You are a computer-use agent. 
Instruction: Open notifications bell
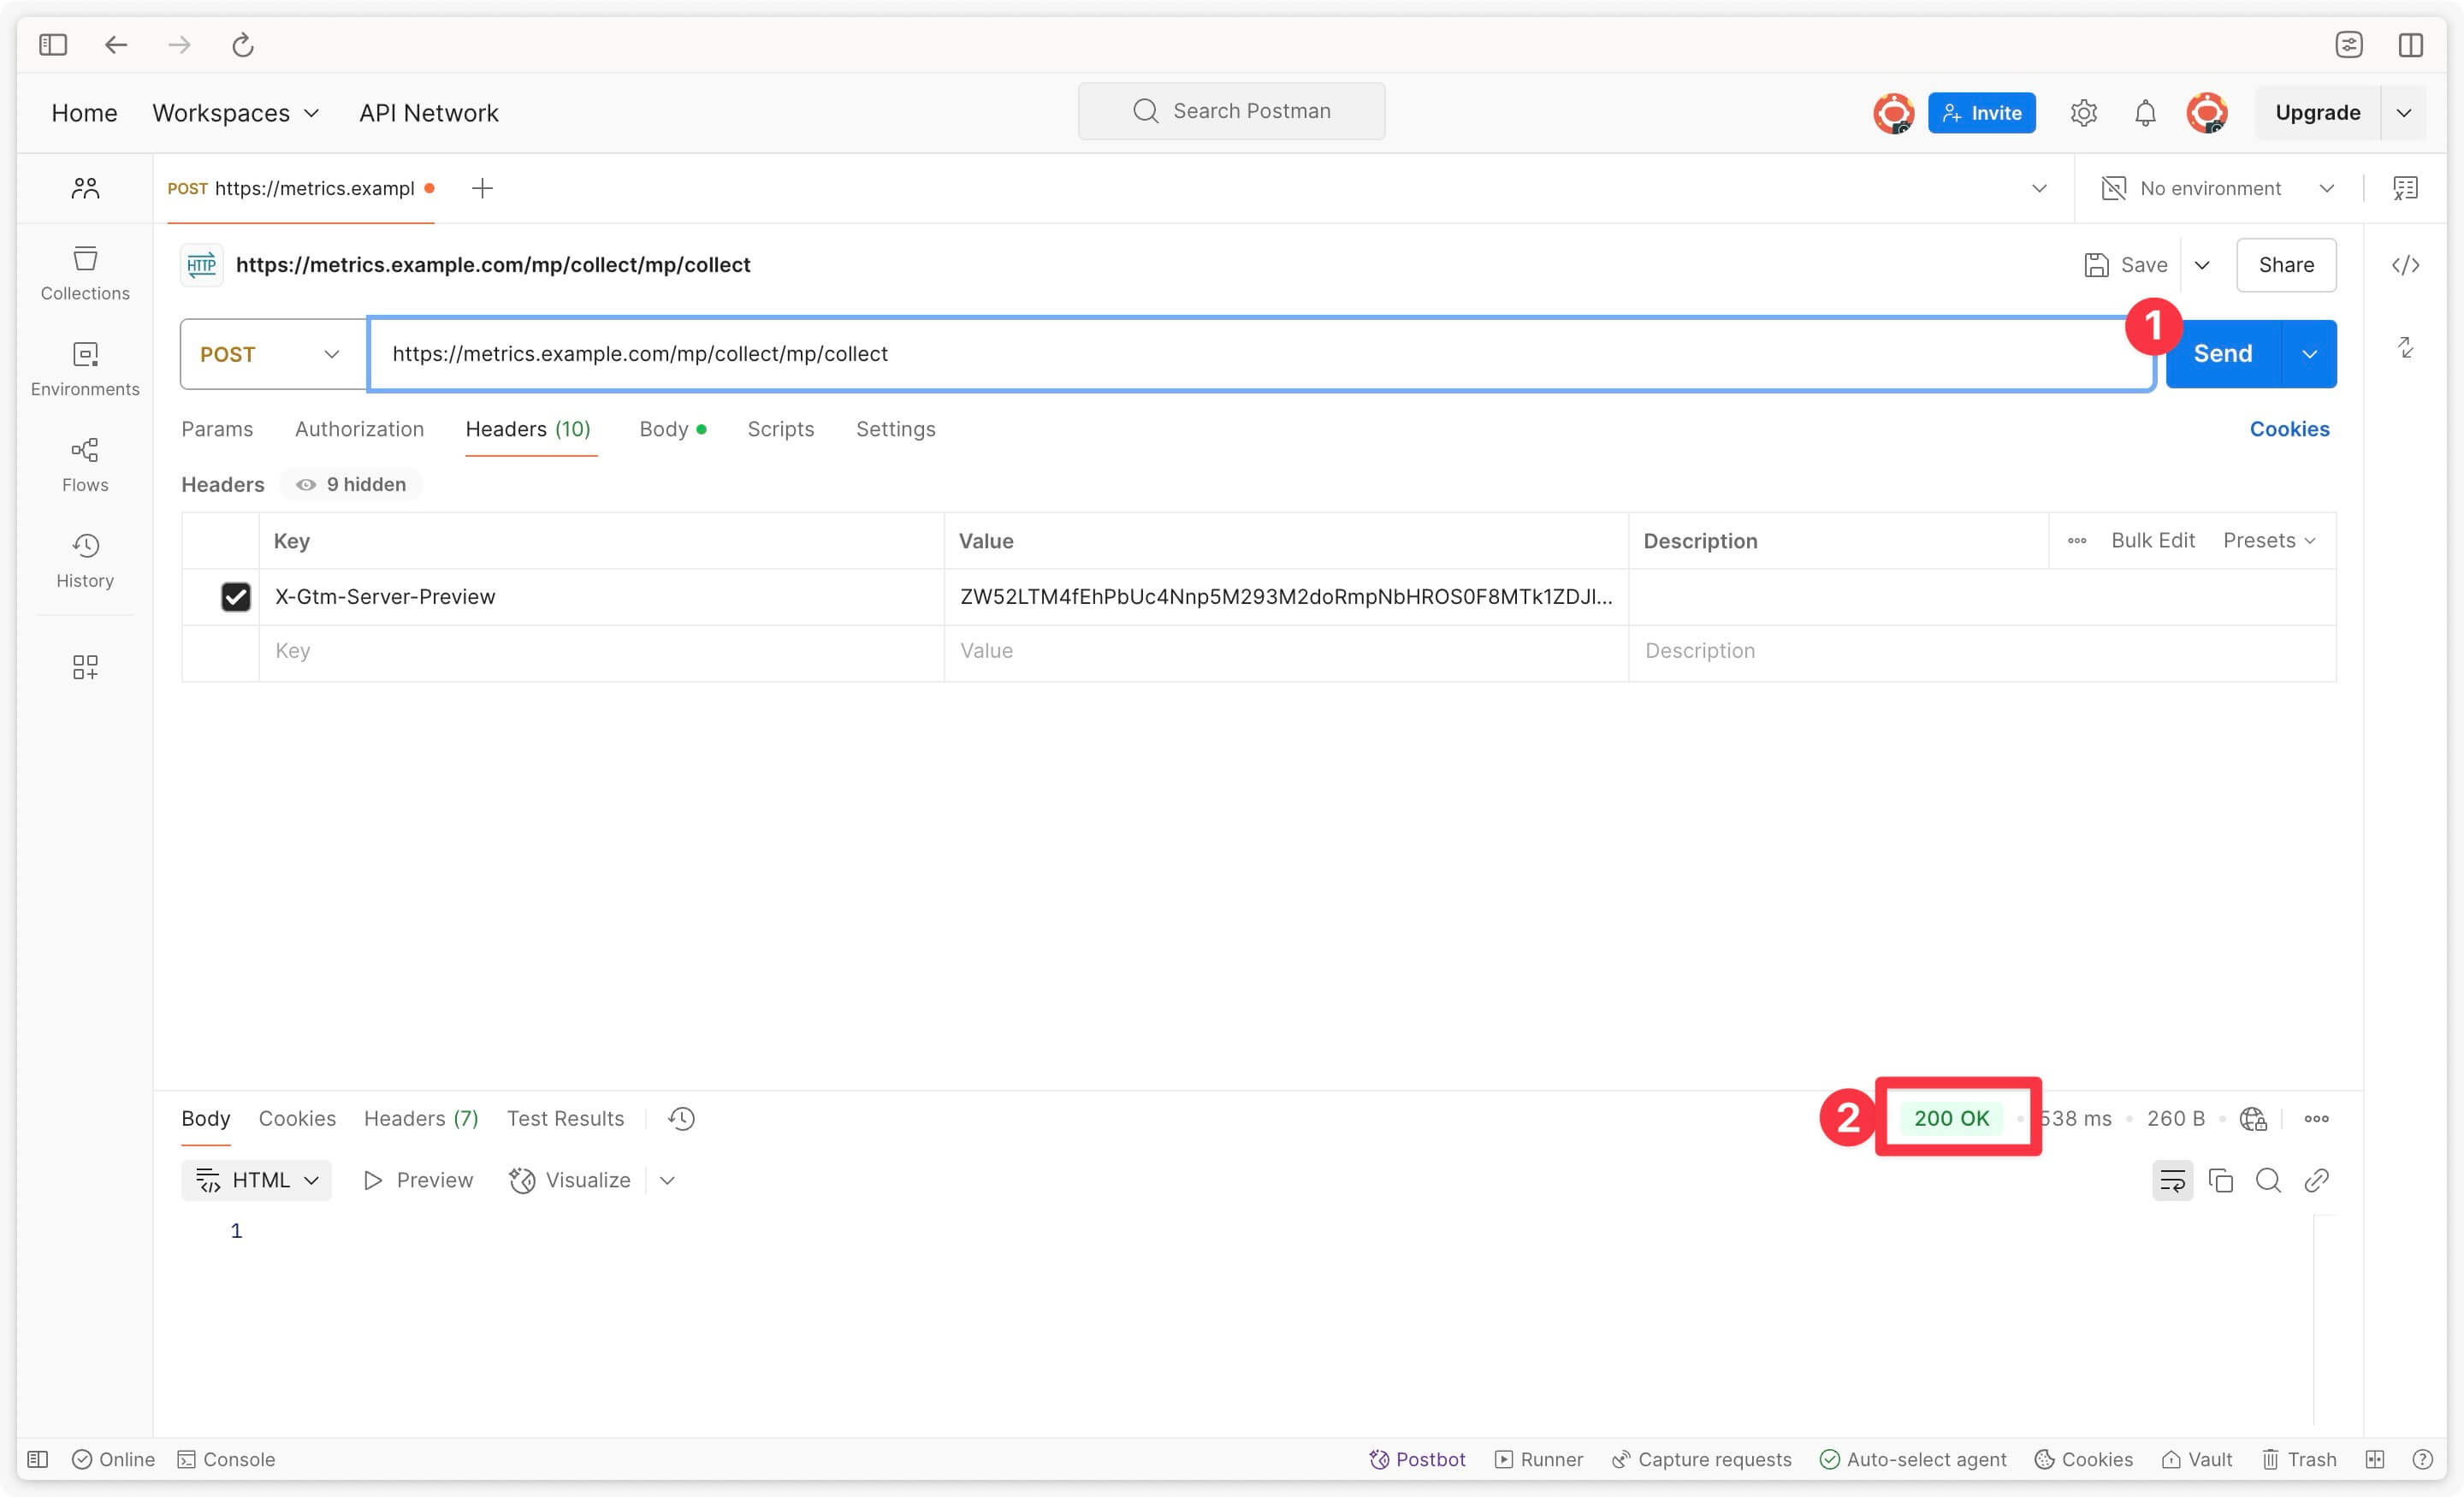2145,113
